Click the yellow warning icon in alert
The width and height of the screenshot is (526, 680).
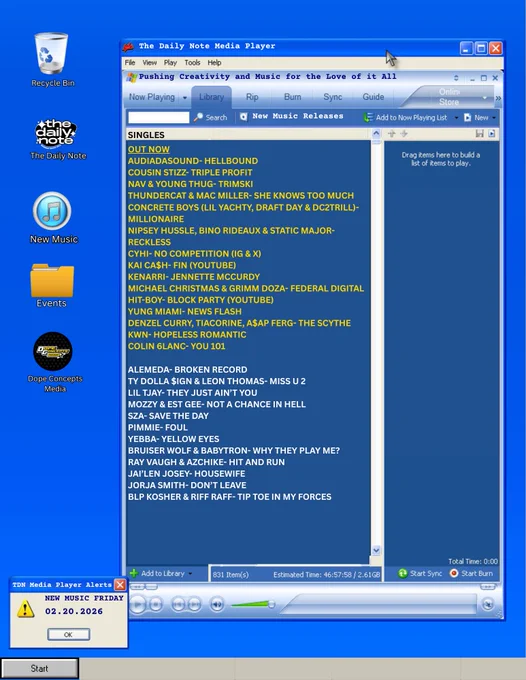[26, 608]
